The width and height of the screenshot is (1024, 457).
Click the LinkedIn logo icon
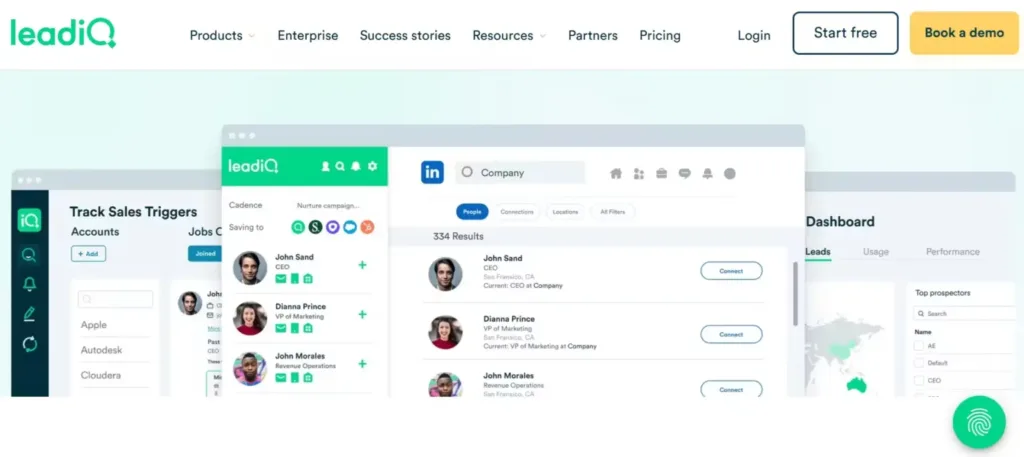coord(432,172)
